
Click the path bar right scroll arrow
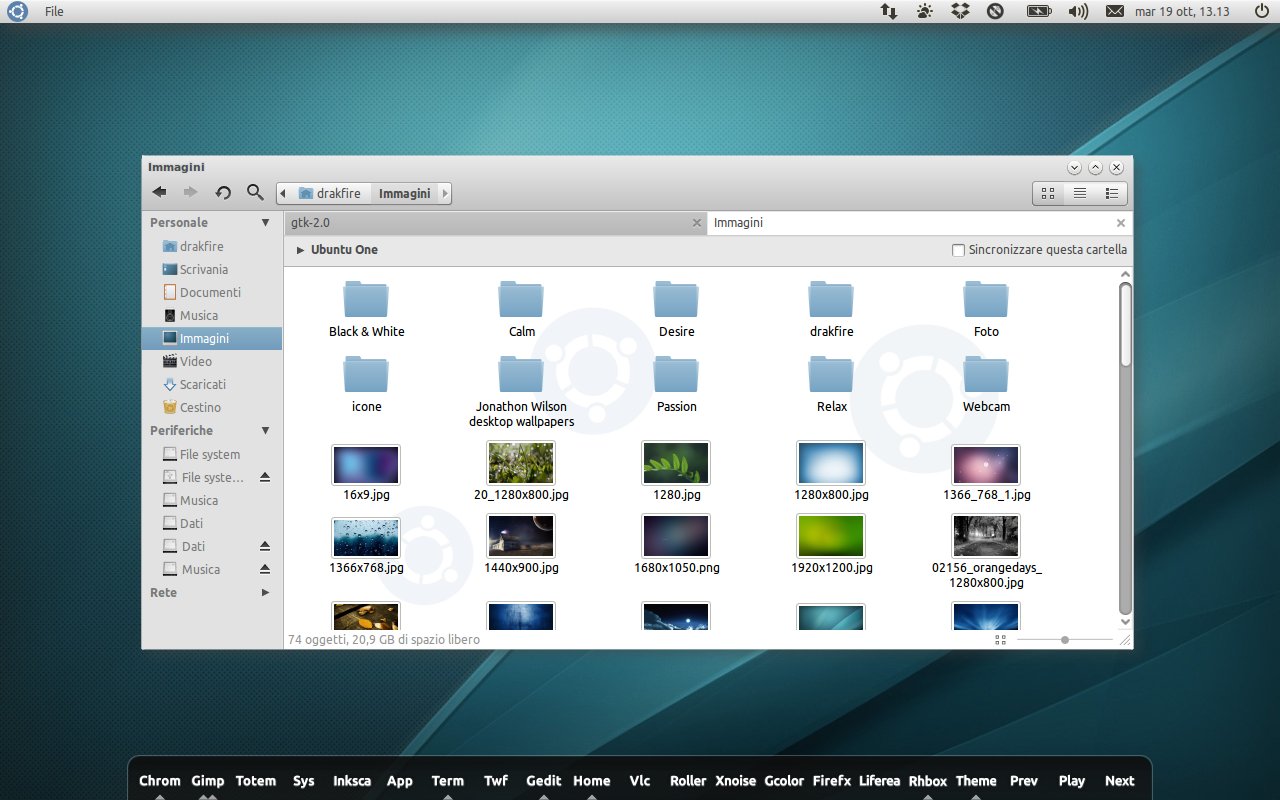click(444, 193)
